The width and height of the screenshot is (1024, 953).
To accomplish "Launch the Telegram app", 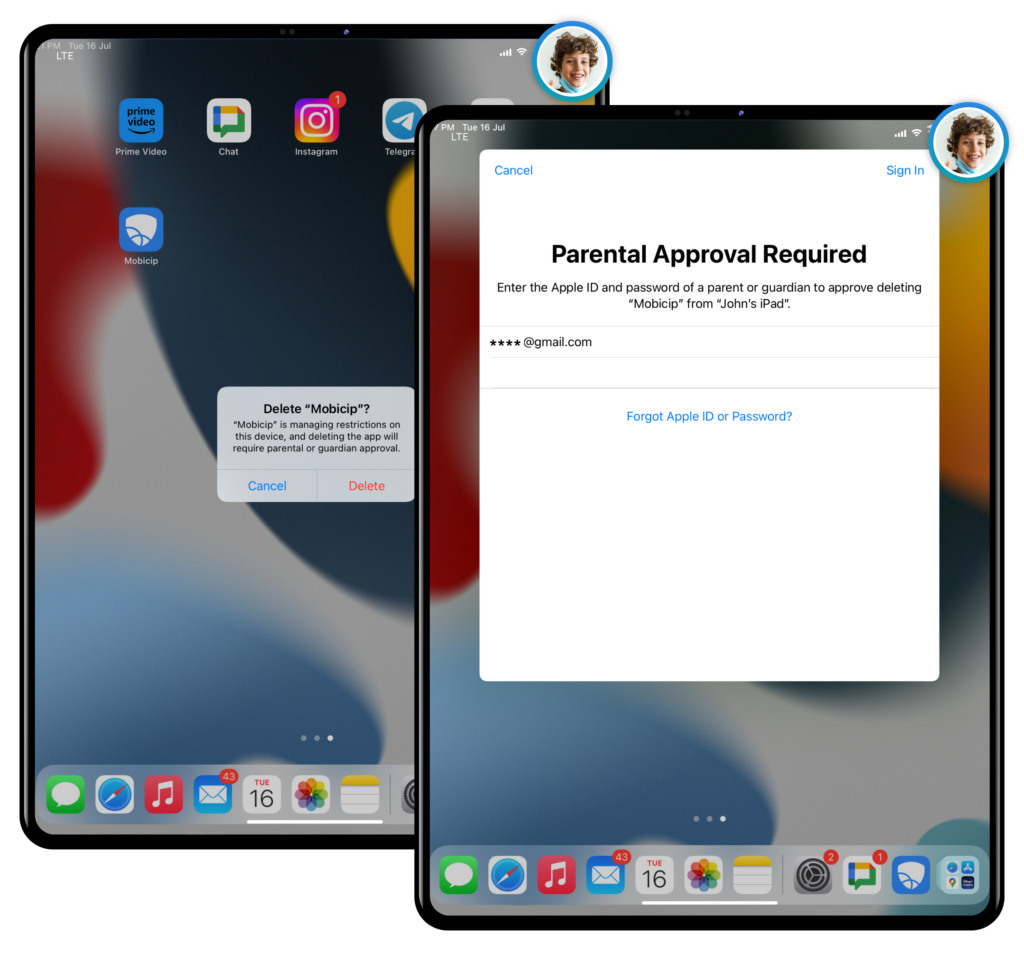I will click(x=402, y=121).
